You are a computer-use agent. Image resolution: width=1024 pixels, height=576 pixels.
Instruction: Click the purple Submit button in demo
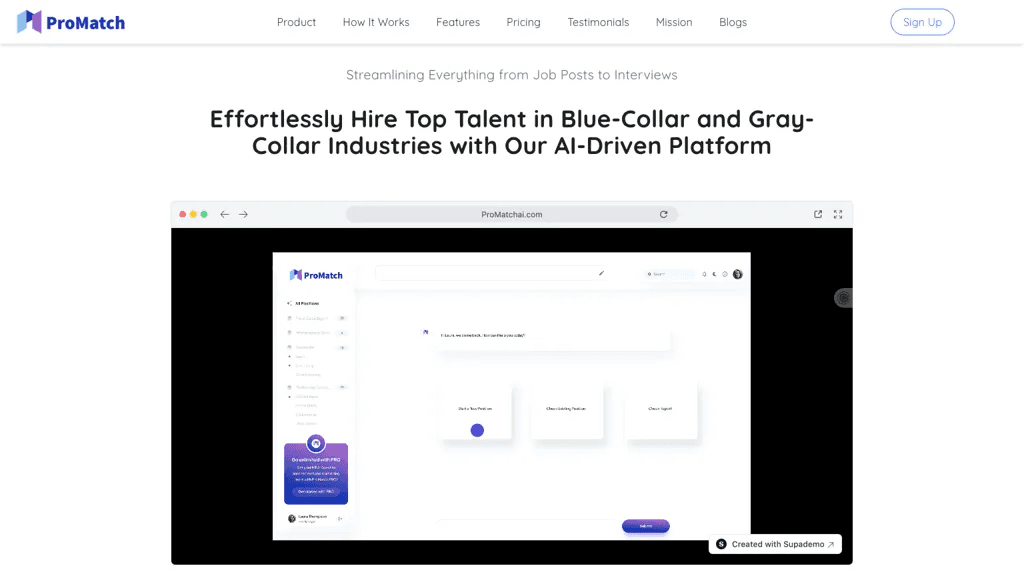pos(645,526)
